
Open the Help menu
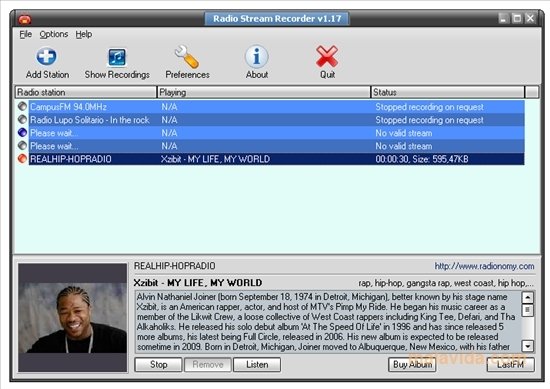[x=84, y=34]
